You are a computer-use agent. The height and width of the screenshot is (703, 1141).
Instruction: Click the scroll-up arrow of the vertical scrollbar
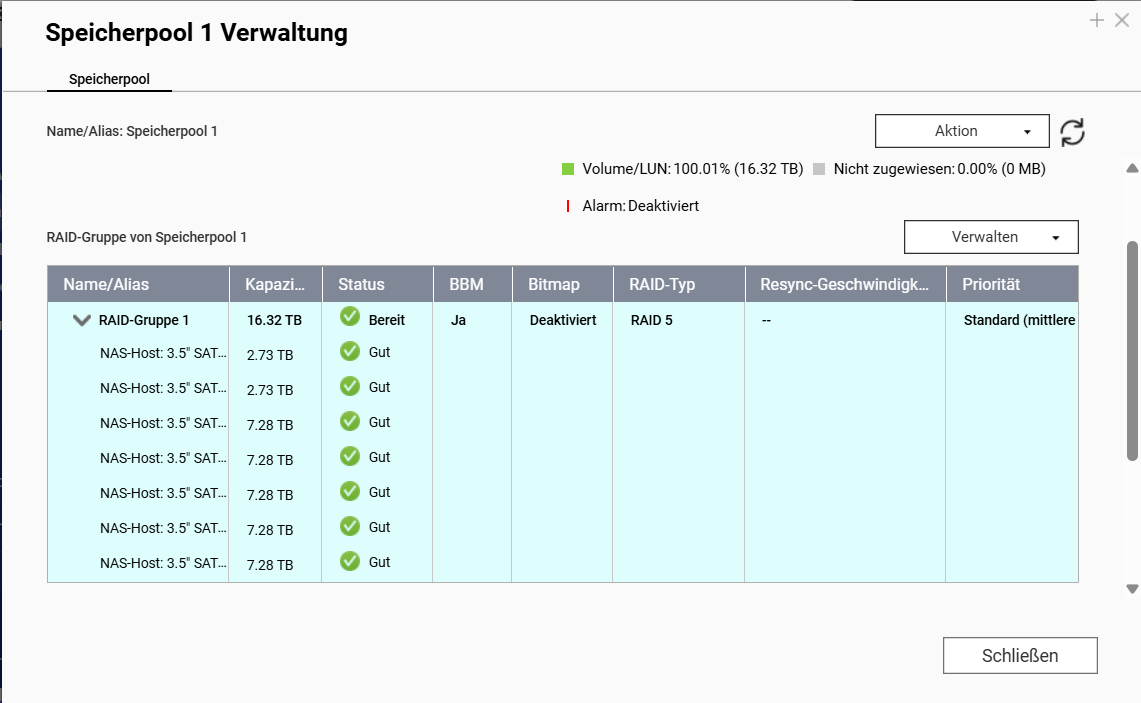point(1132,168)
